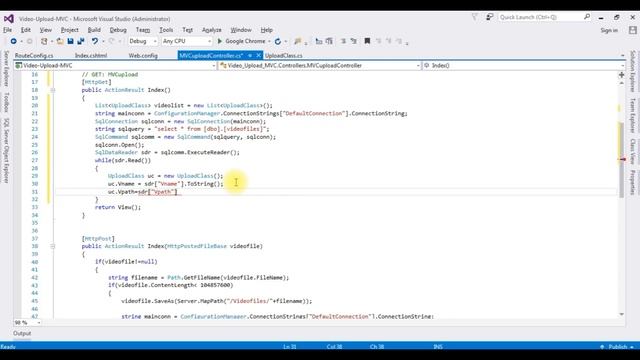
Task: Start debugging with the Google Chrome run button
Action: click(241, 41)
